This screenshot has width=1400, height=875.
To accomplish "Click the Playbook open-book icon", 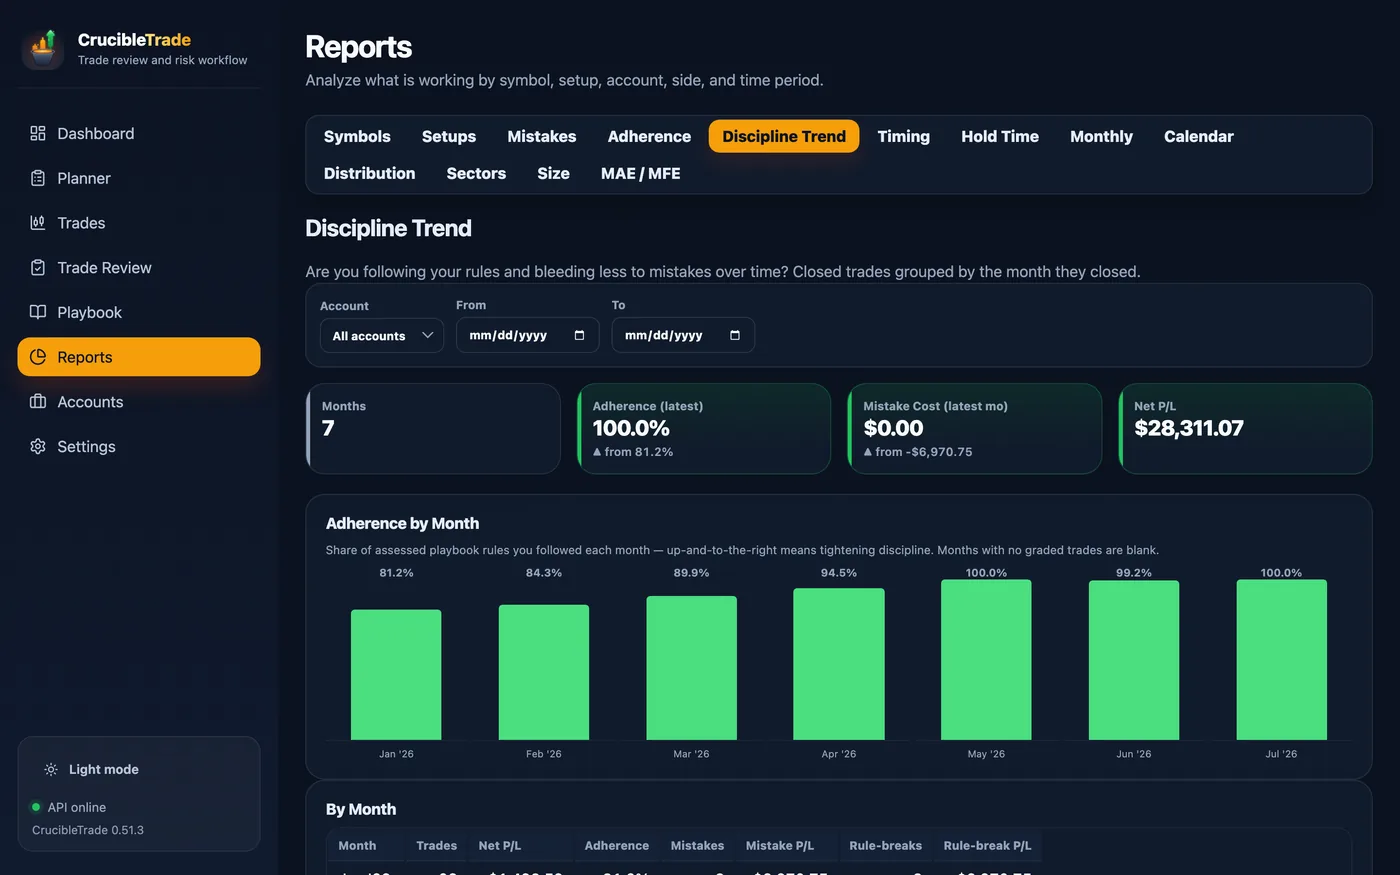I will (x=38, y=312).
